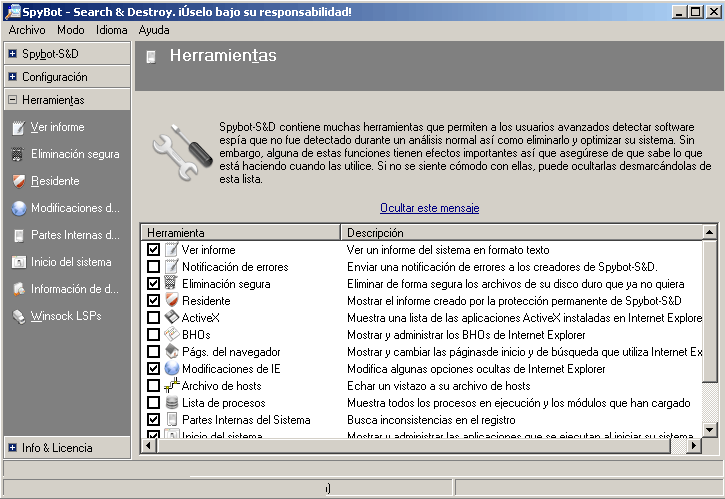Open the Idioma menu
725x499 pixels.
click(x=111, y=30)
